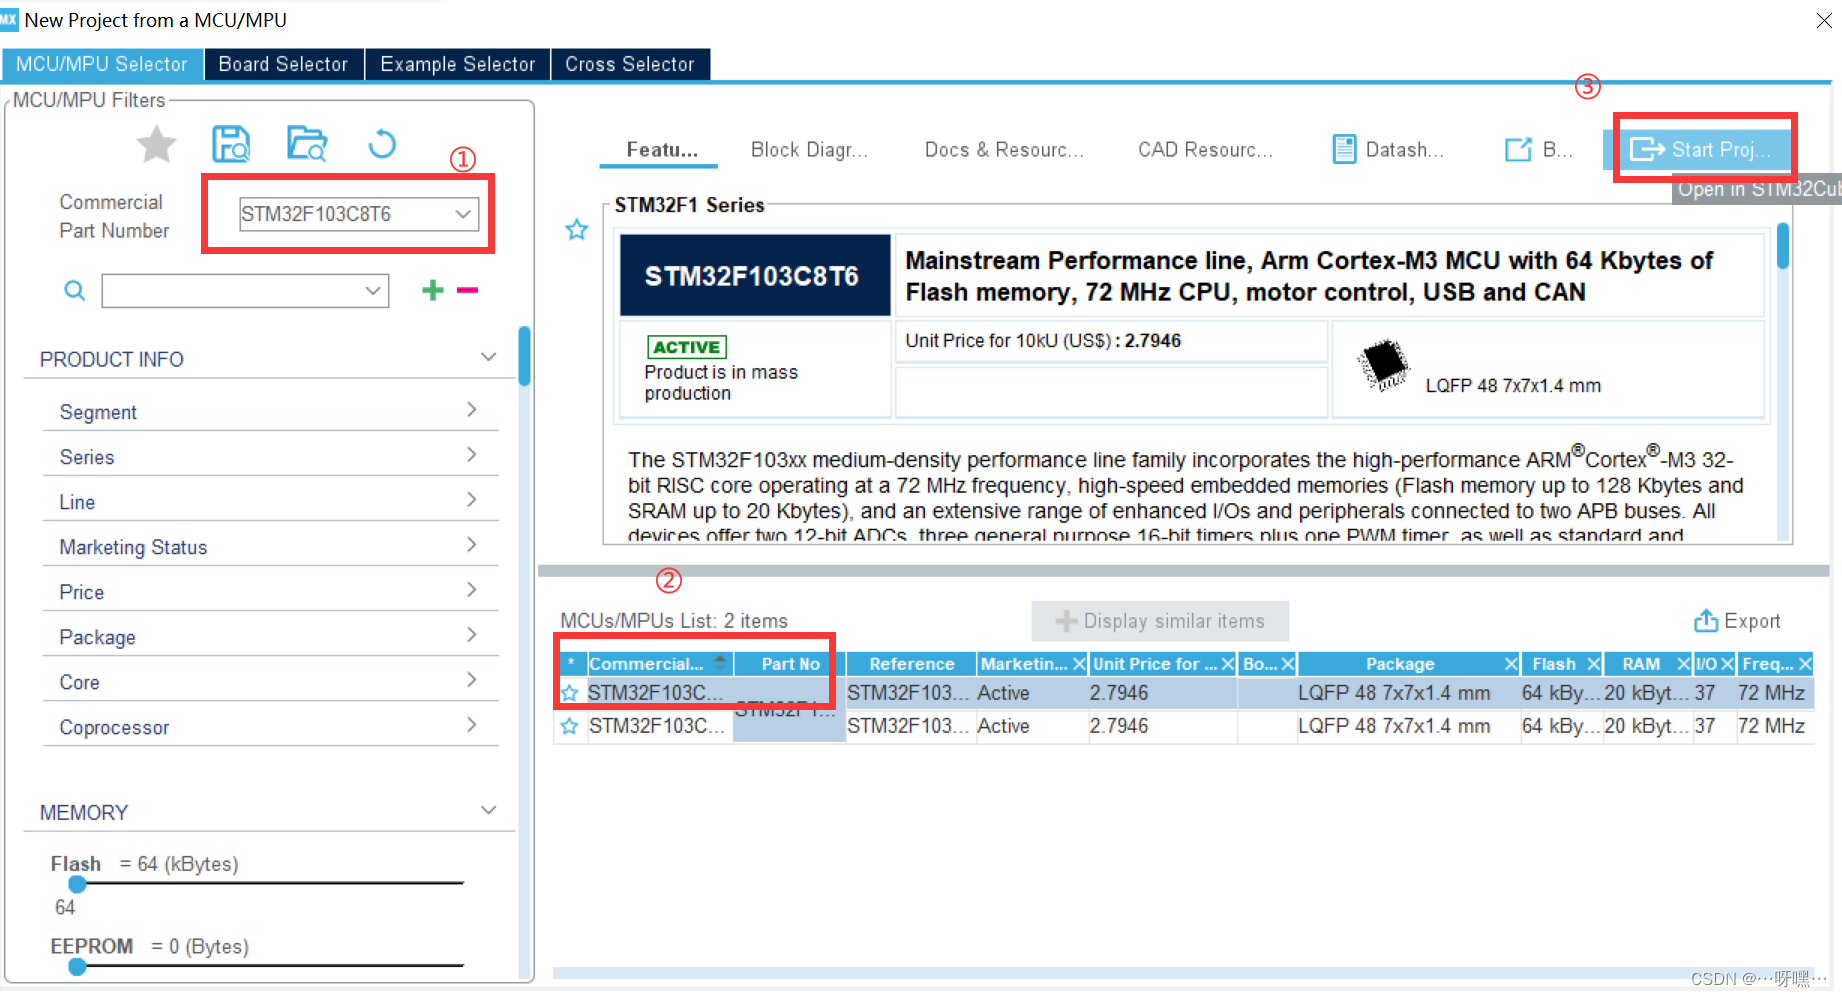
Task: Click the search magnifier icon
Action: click(x=74, y=290)
